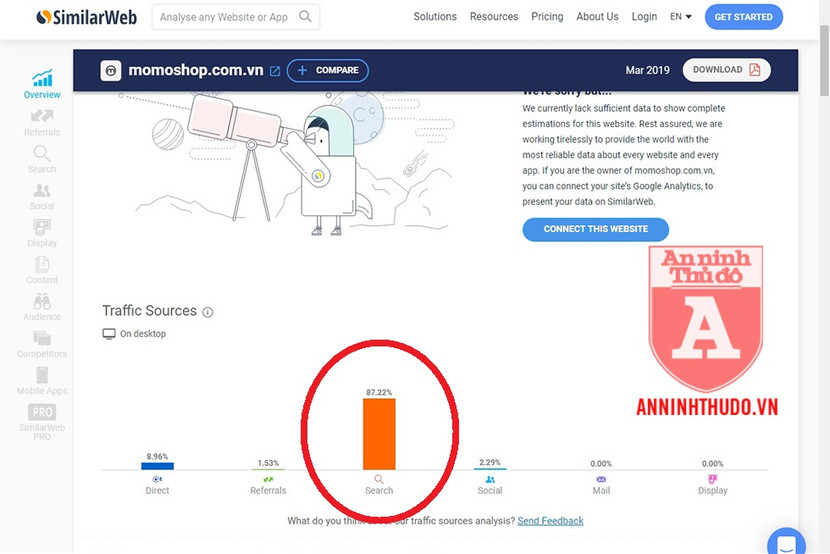Screen dimensions: 830x554
Task: Click Connect This Website button
Action: [x=596, y=229]
